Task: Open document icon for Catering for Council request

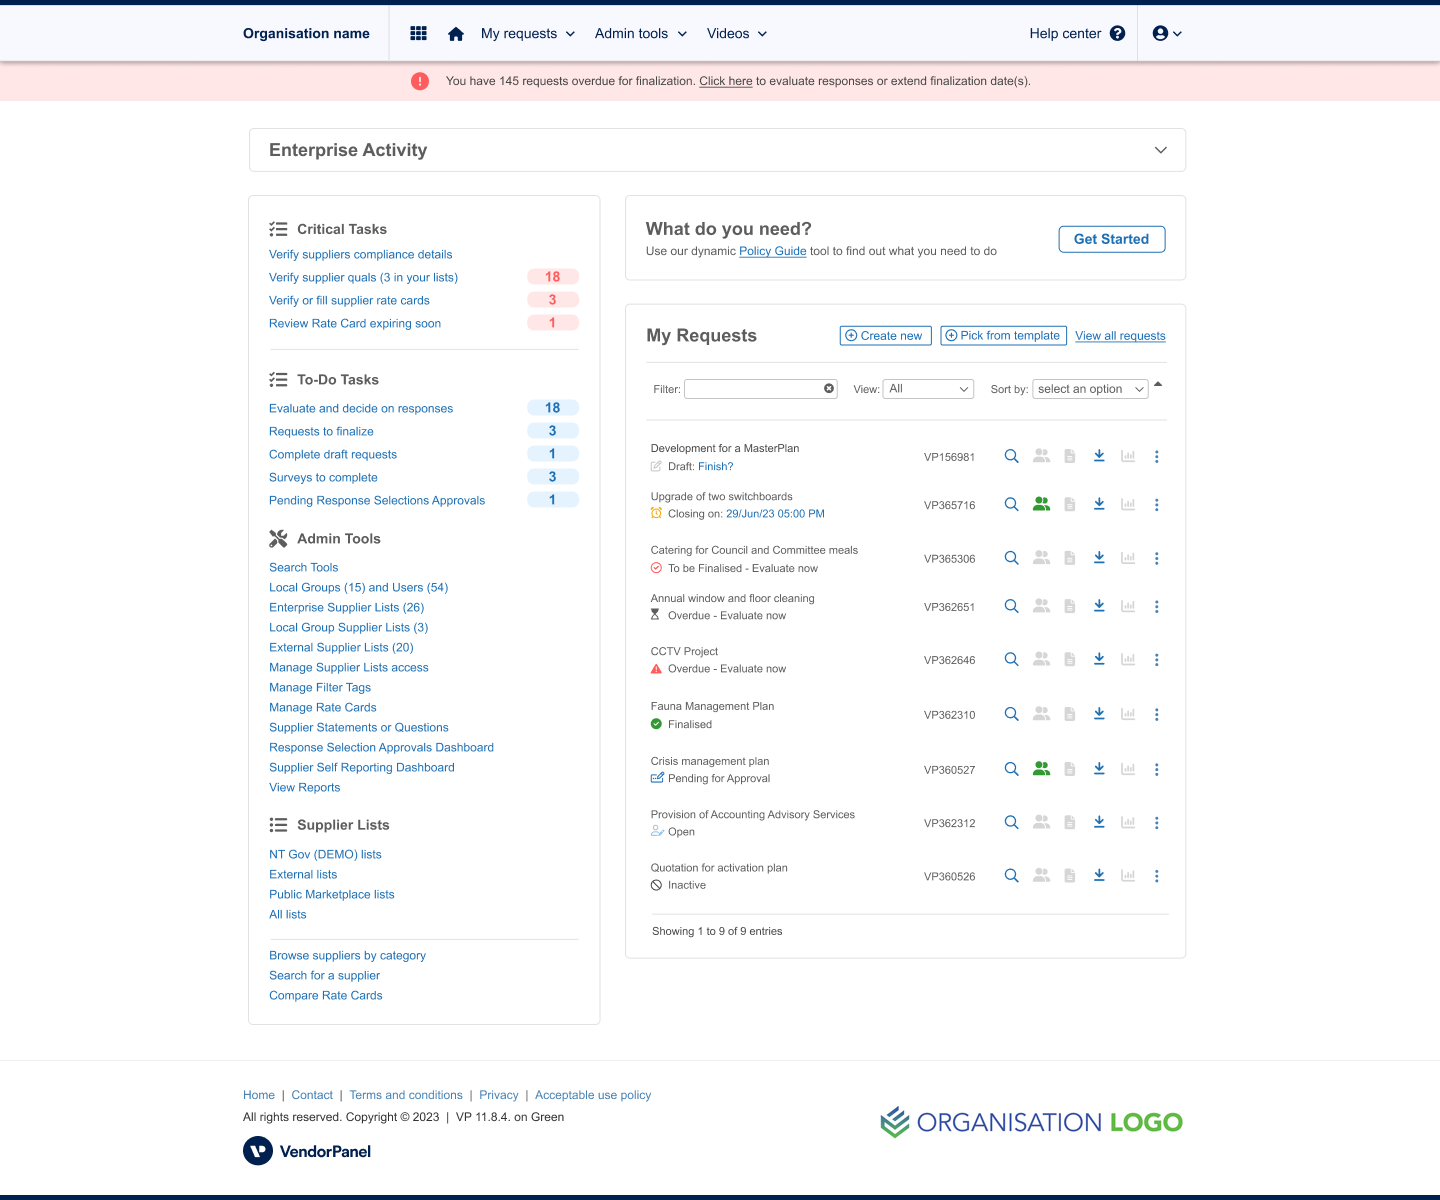Action: click(1070, 558)
